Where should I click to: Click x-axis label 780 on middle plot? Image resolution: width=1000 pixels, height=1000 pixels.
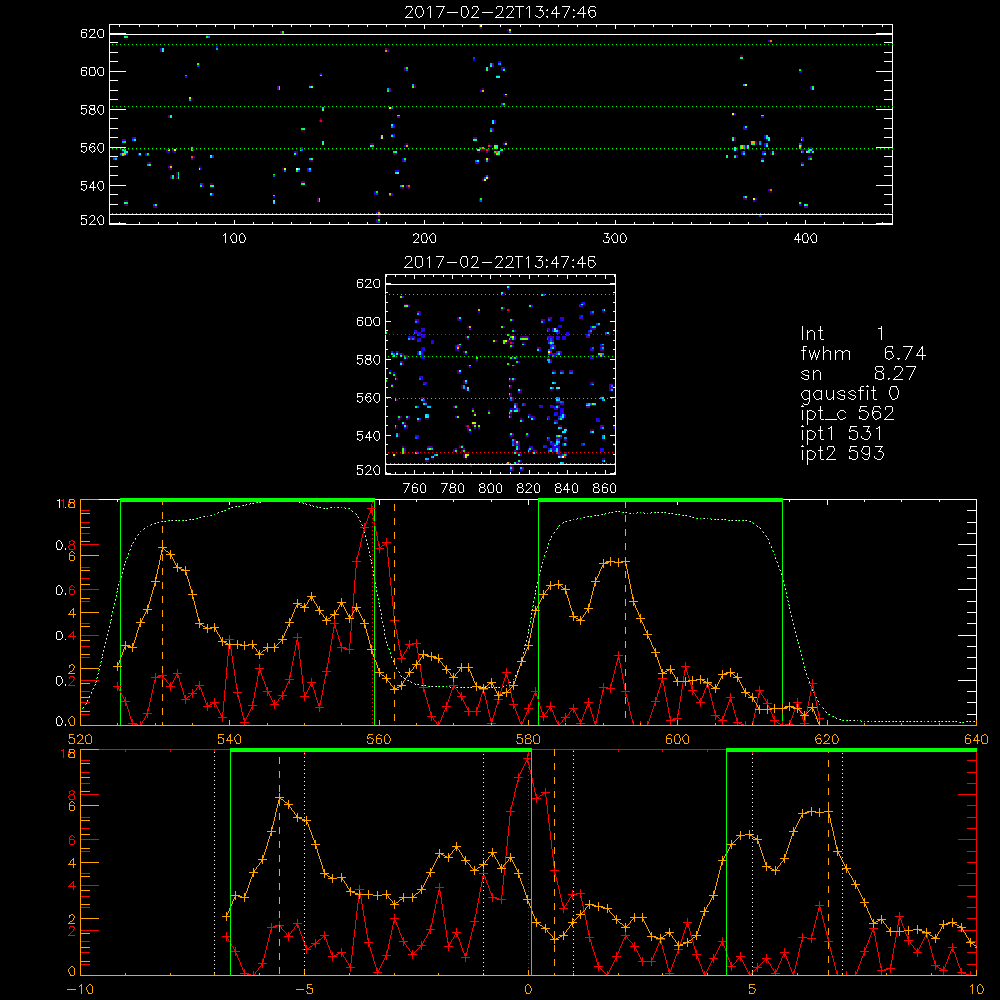pyautogui.click(x=453, y=489)
